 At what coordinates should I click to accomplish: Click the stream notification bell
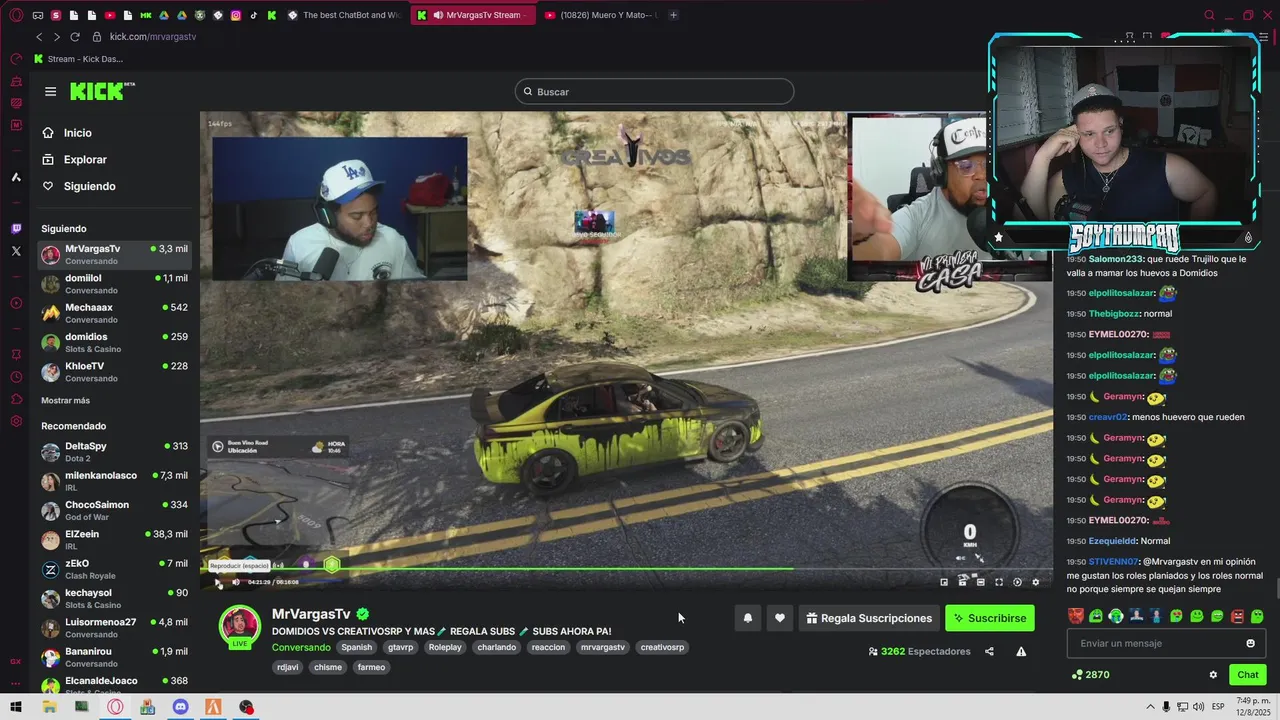pos(747,618)
